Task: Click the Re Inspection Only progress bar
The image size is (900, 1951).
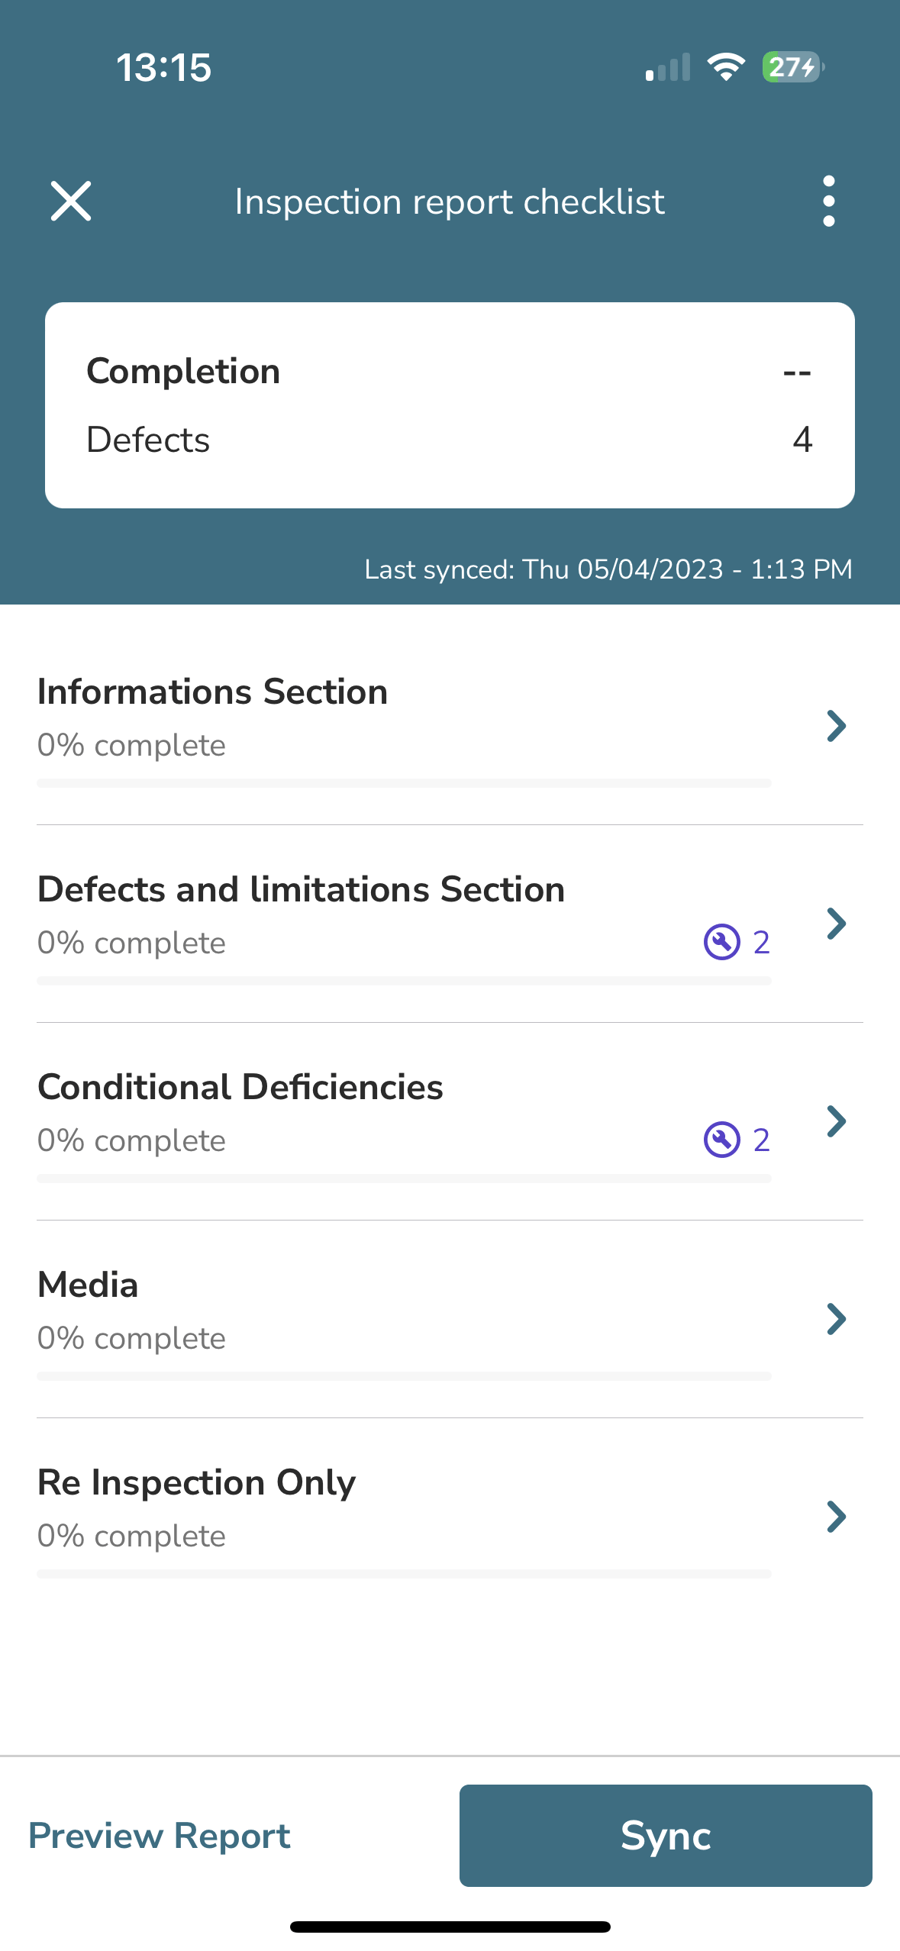Action: [x=403, y=1574]
